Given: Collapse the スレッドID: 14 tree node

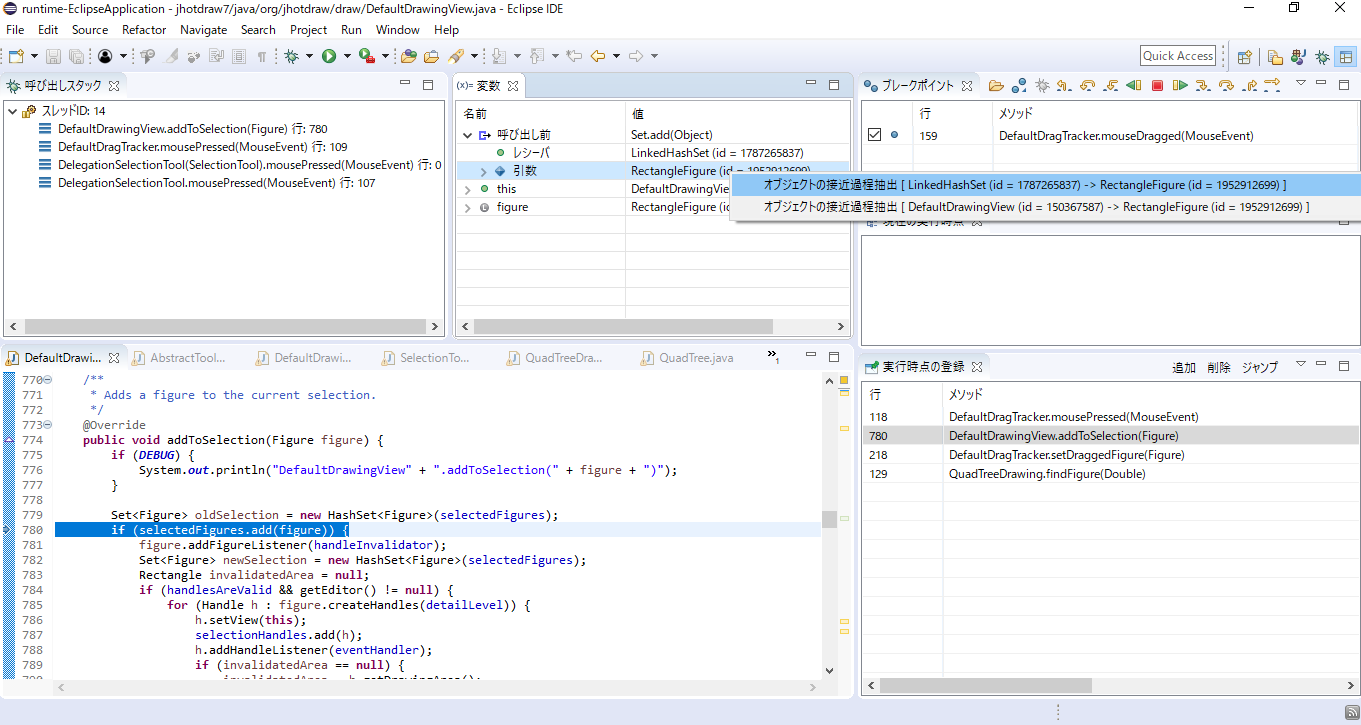Looking at the screenshot, I should coord(12,111).
